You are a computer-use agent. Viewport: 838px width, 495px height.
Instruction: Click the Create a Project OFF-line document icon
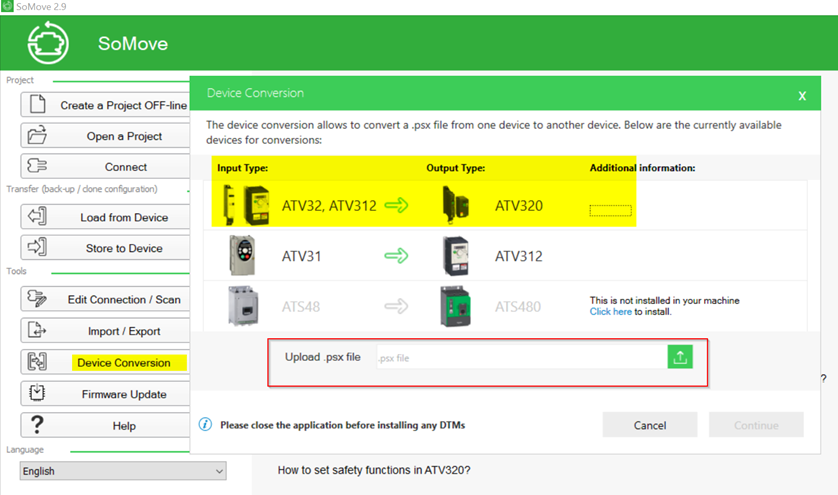[37, 104]
